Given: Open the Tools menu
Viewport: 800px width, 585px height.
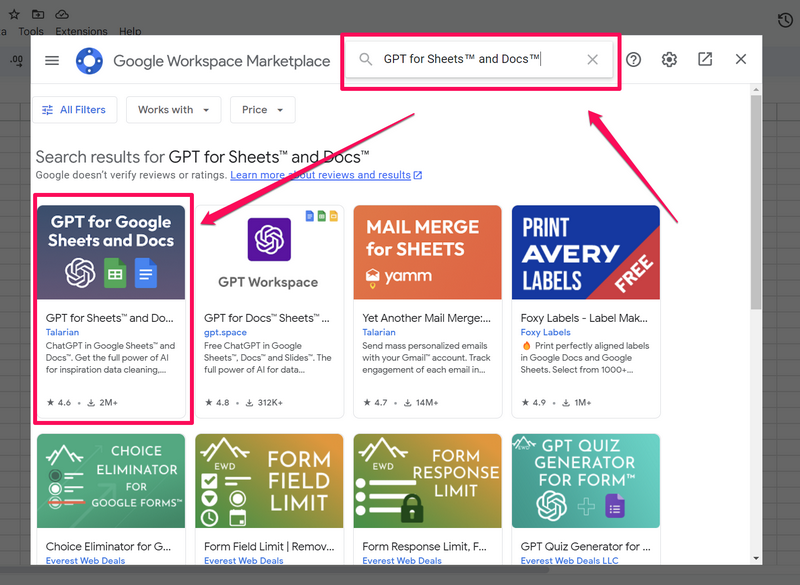Looking at the screenshot, I should (31, 30).
